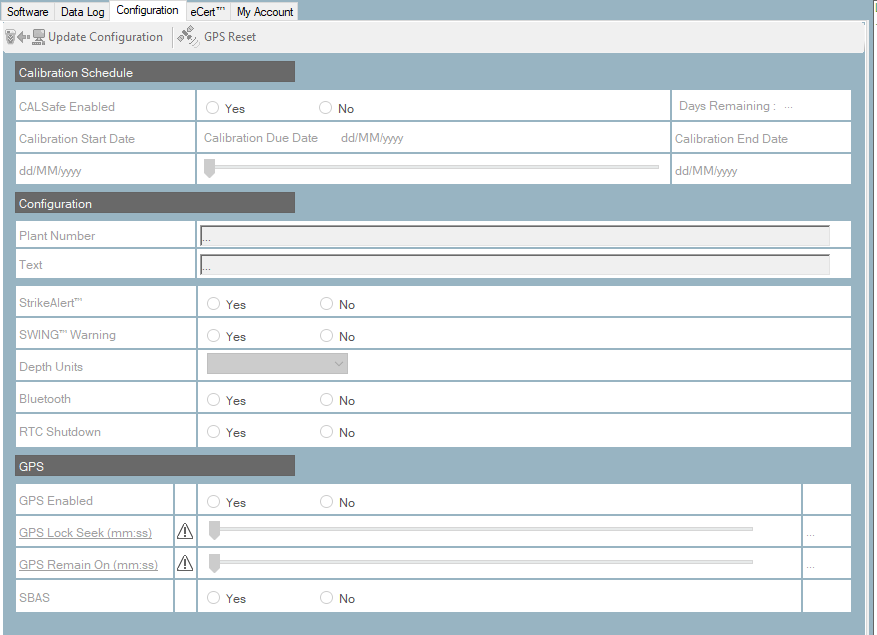
Task: Select Yes for GPS Enabled
Action: click(x=211, y=501)
